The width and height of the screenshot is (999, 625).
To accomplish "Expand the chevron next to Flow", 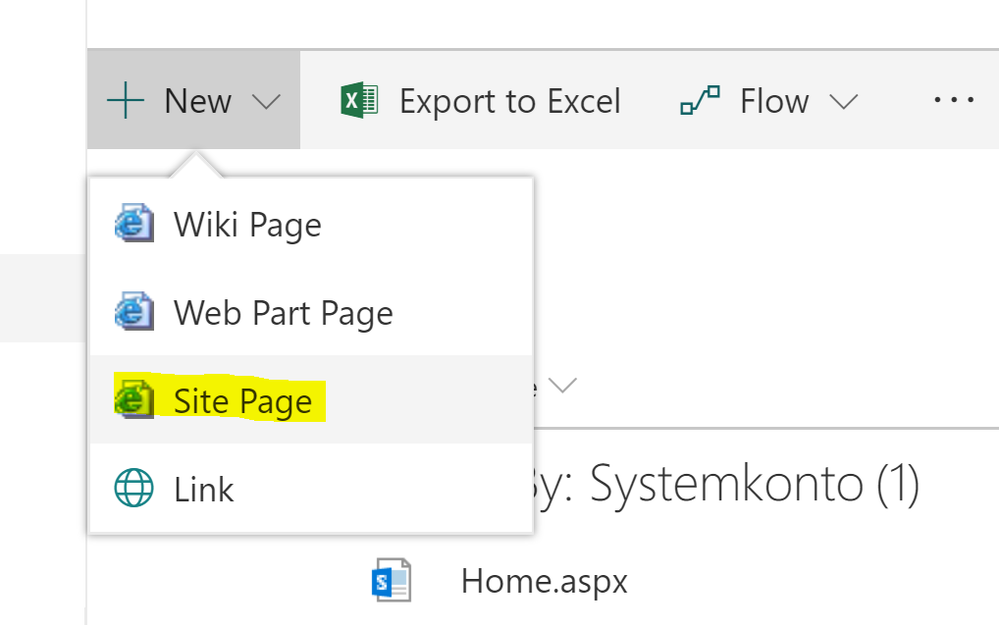I will pos(843,101).
